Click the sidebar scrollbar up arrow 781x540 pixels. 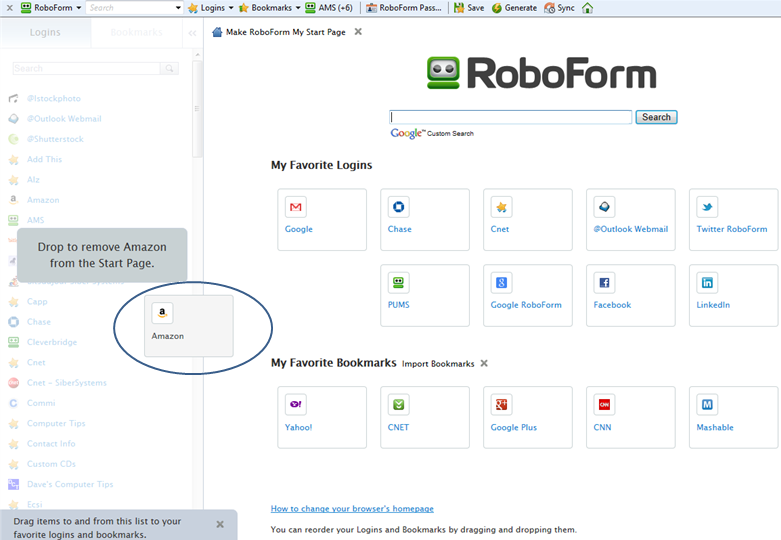click(x=197, y=54)
